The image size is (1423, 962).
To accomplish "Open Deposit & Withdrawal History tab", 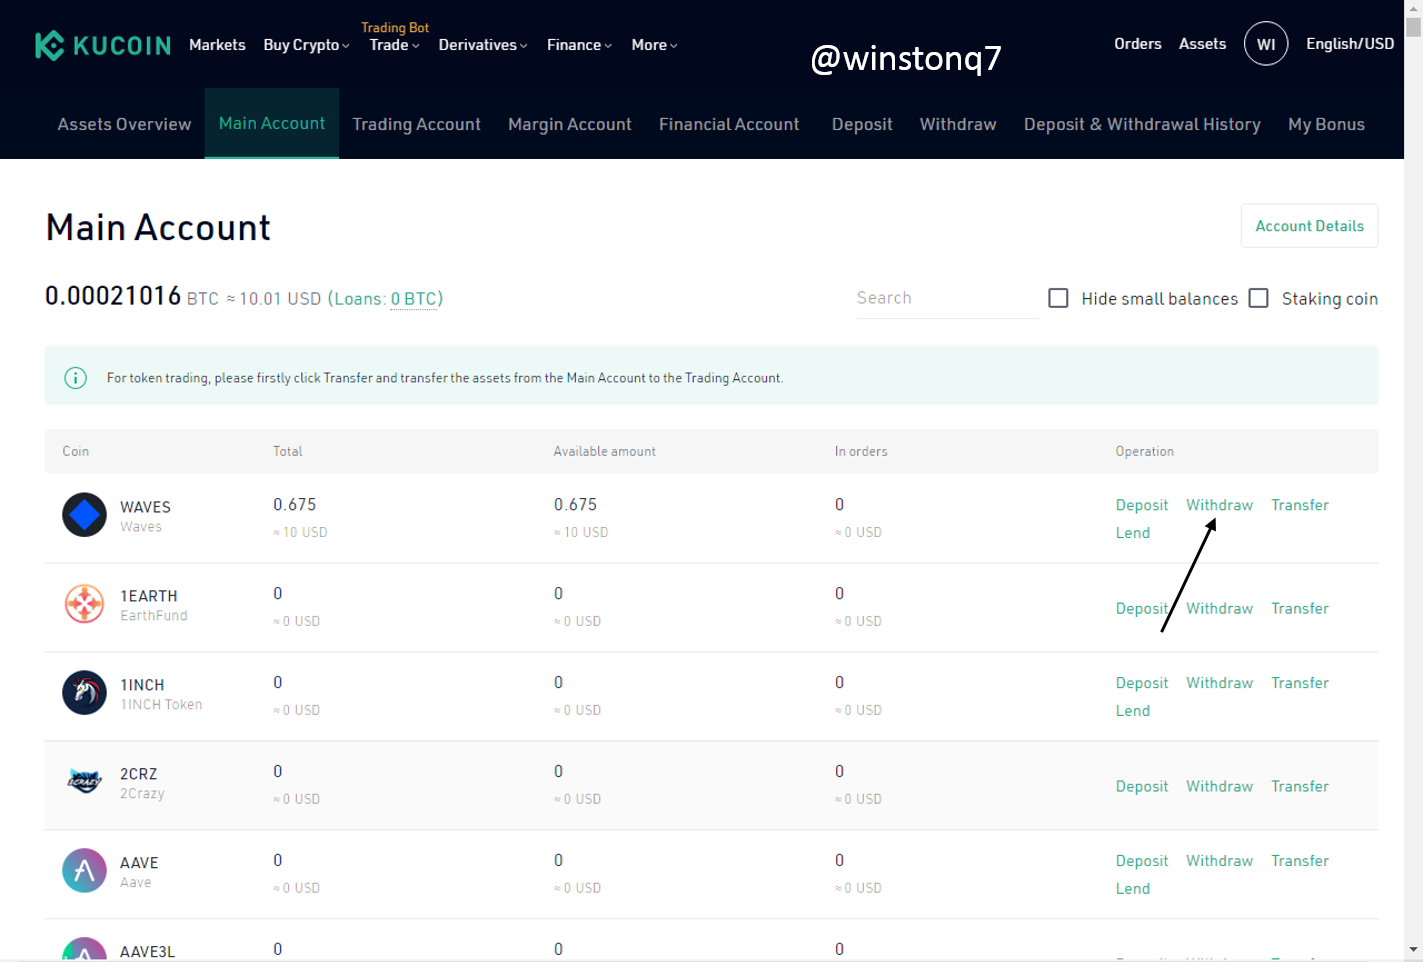I will [1142, 124].
